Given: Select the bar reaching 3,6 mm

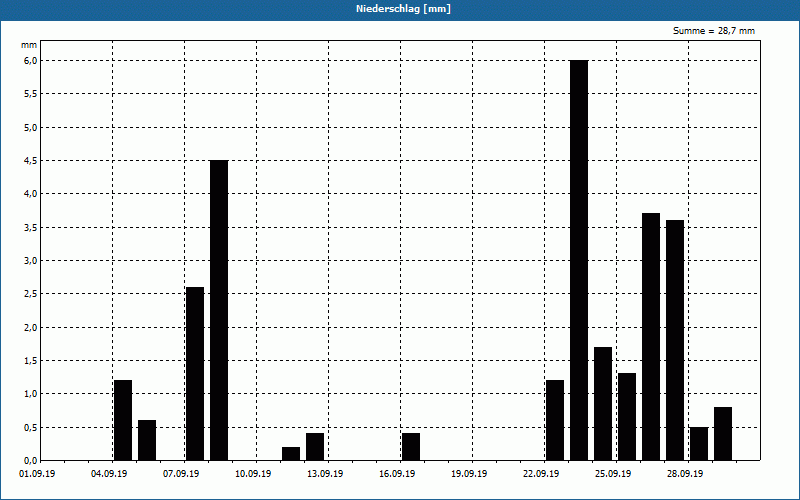Looking at the screenshot, I should (x=675, y=340).
